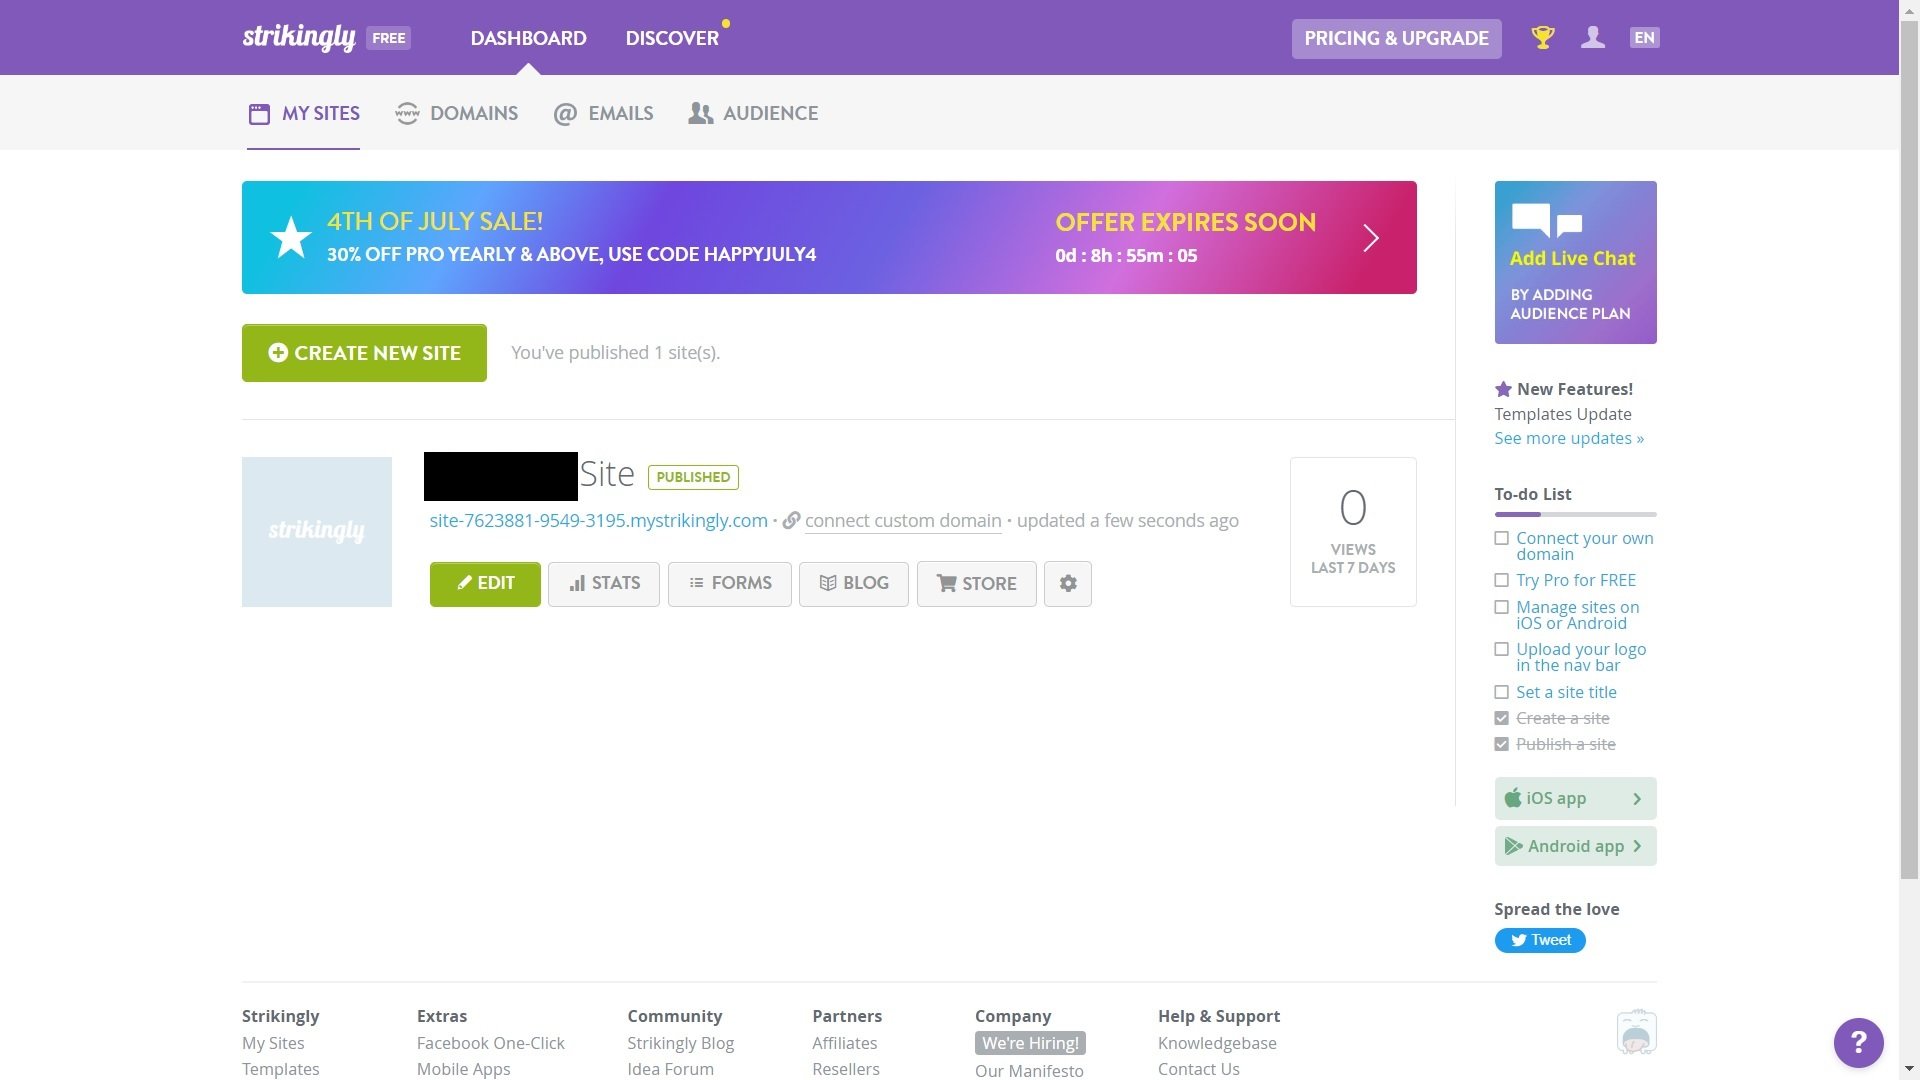1920x1080 pixels.
Task: Open Templates footer link
Action: click(280, 1069)
